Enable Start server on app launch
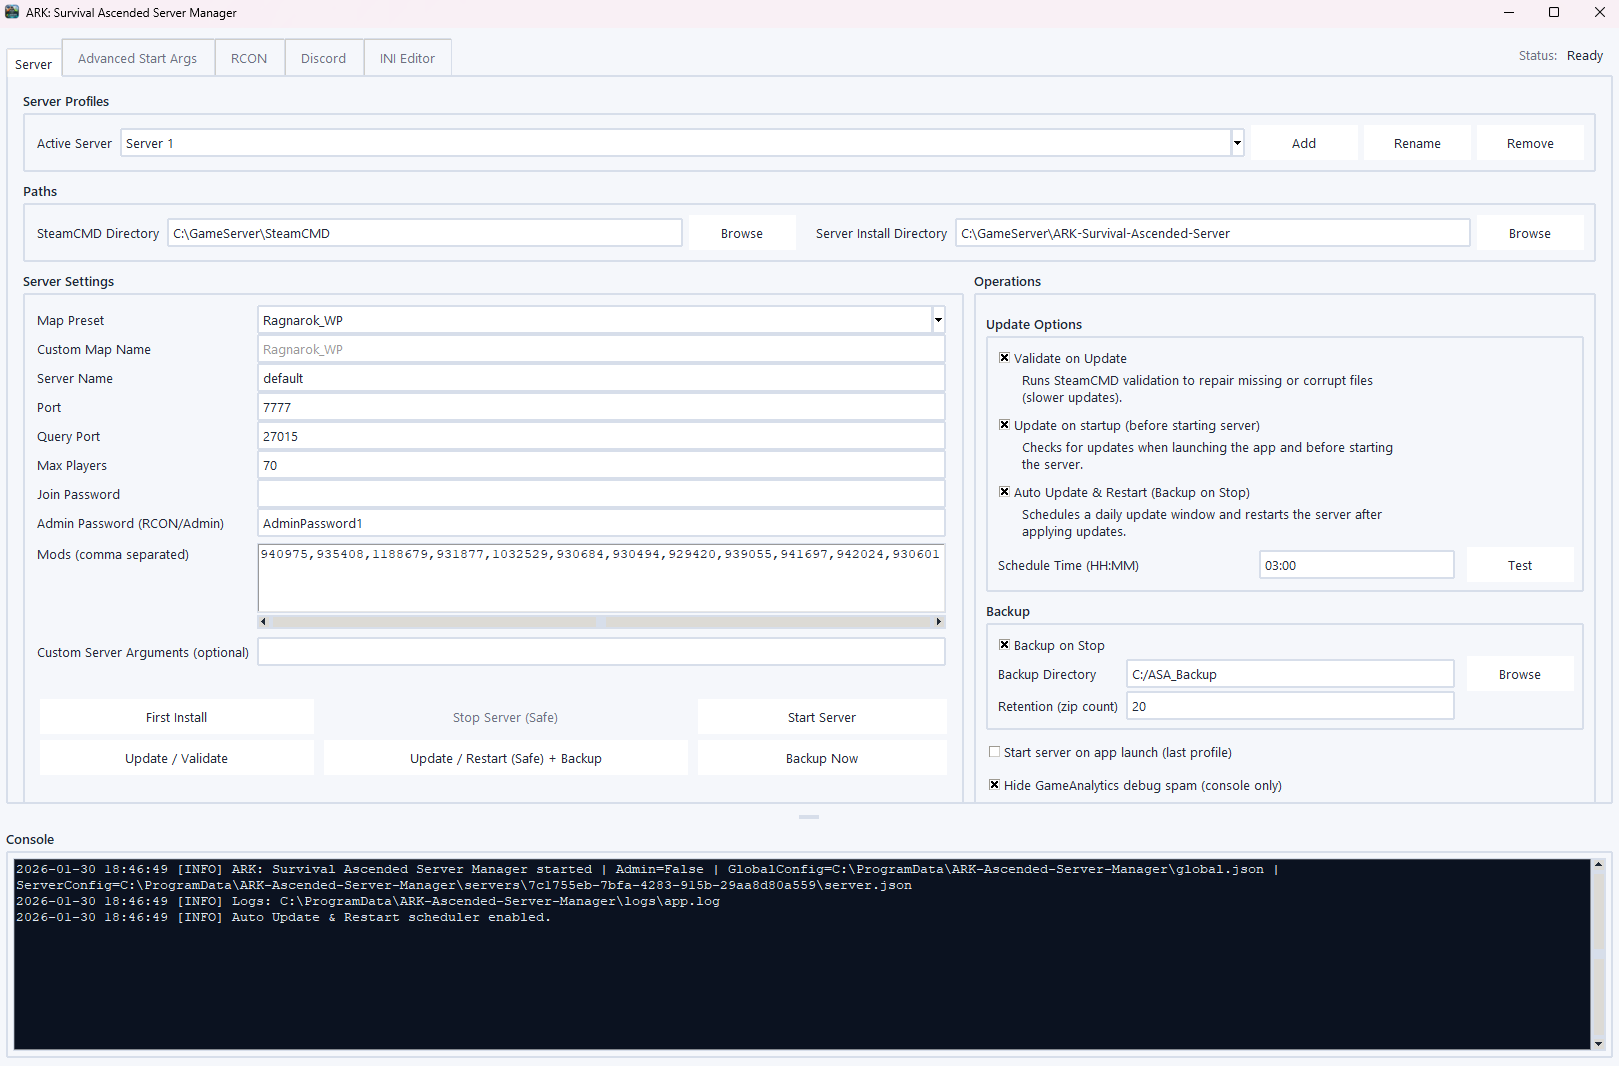This screenshot has width=1619, height=1066. coord(994,752)
